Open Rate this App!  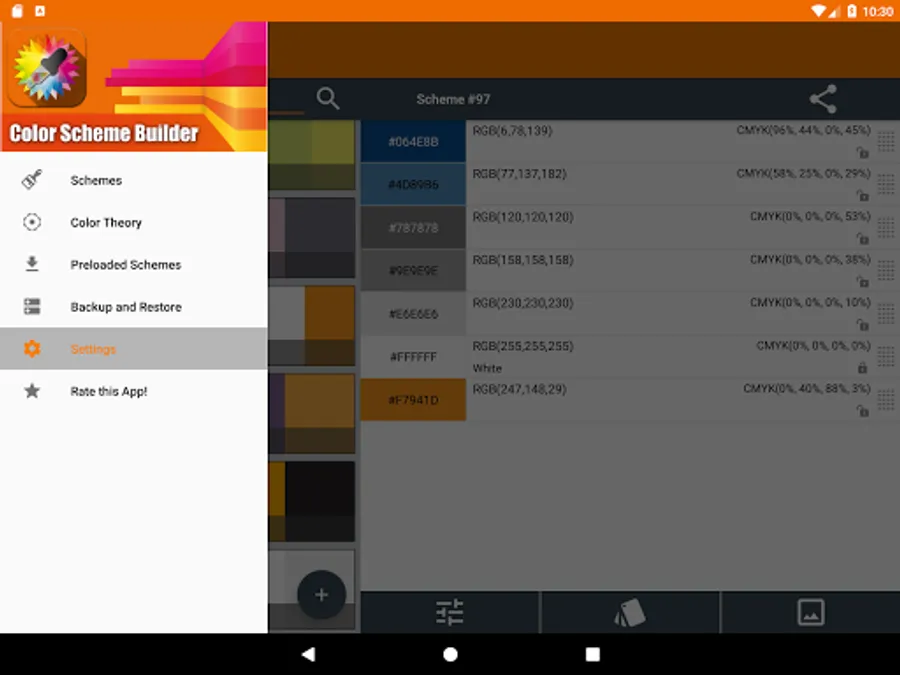110,391
